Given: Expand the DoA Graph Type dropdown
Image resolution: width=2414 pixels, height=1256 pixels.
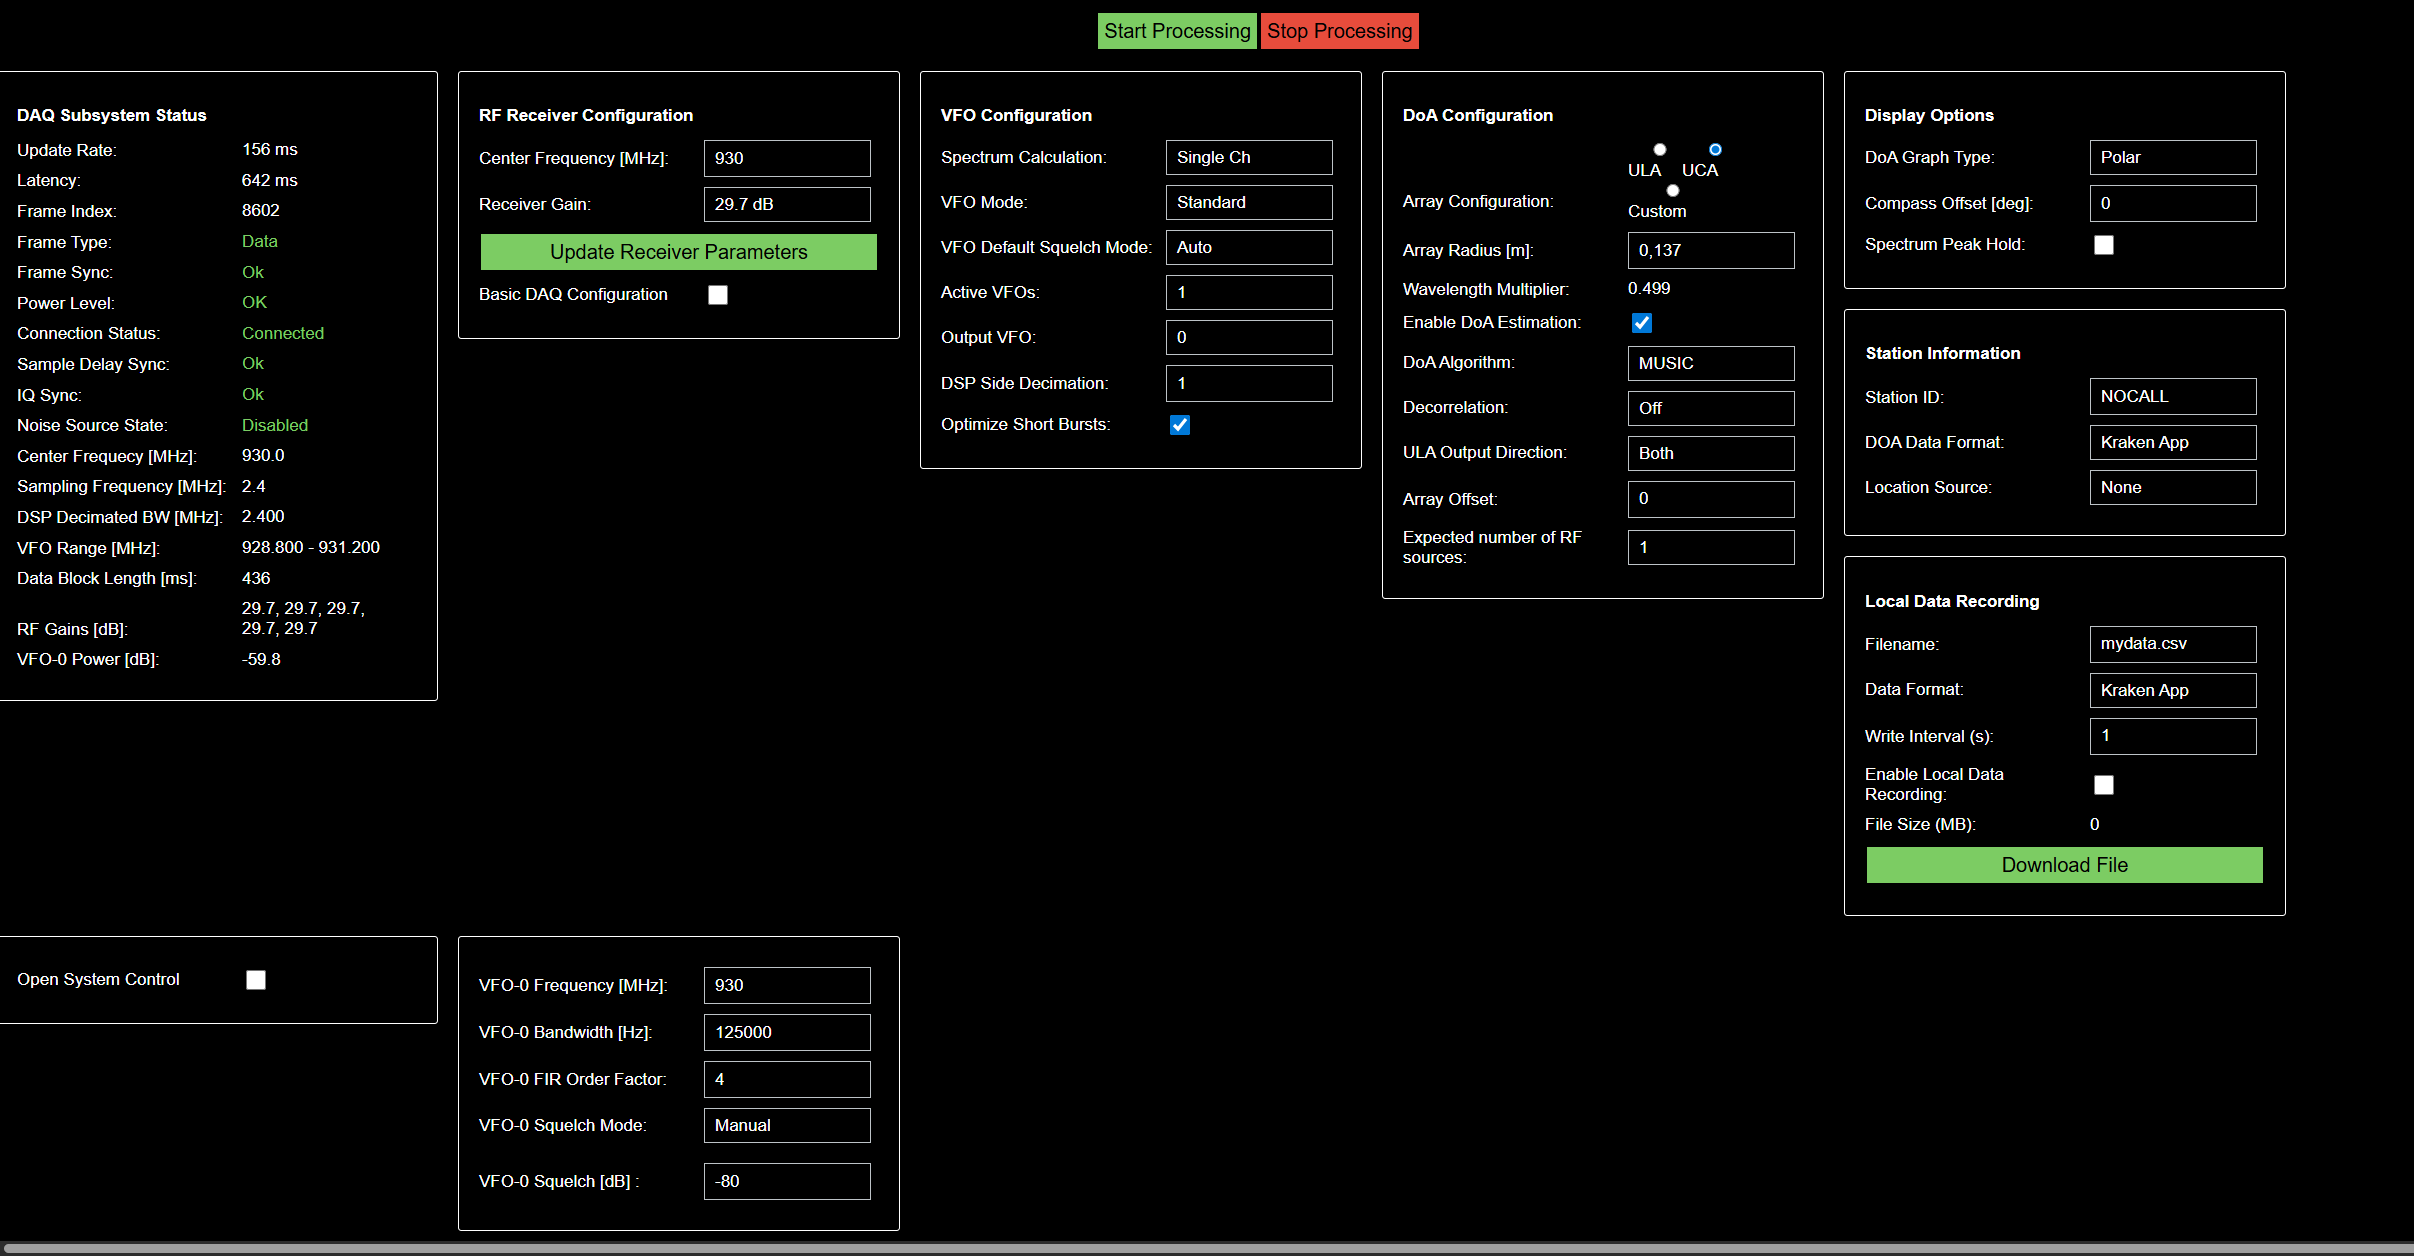Looking at the screenshot, I should point(2172,157).
